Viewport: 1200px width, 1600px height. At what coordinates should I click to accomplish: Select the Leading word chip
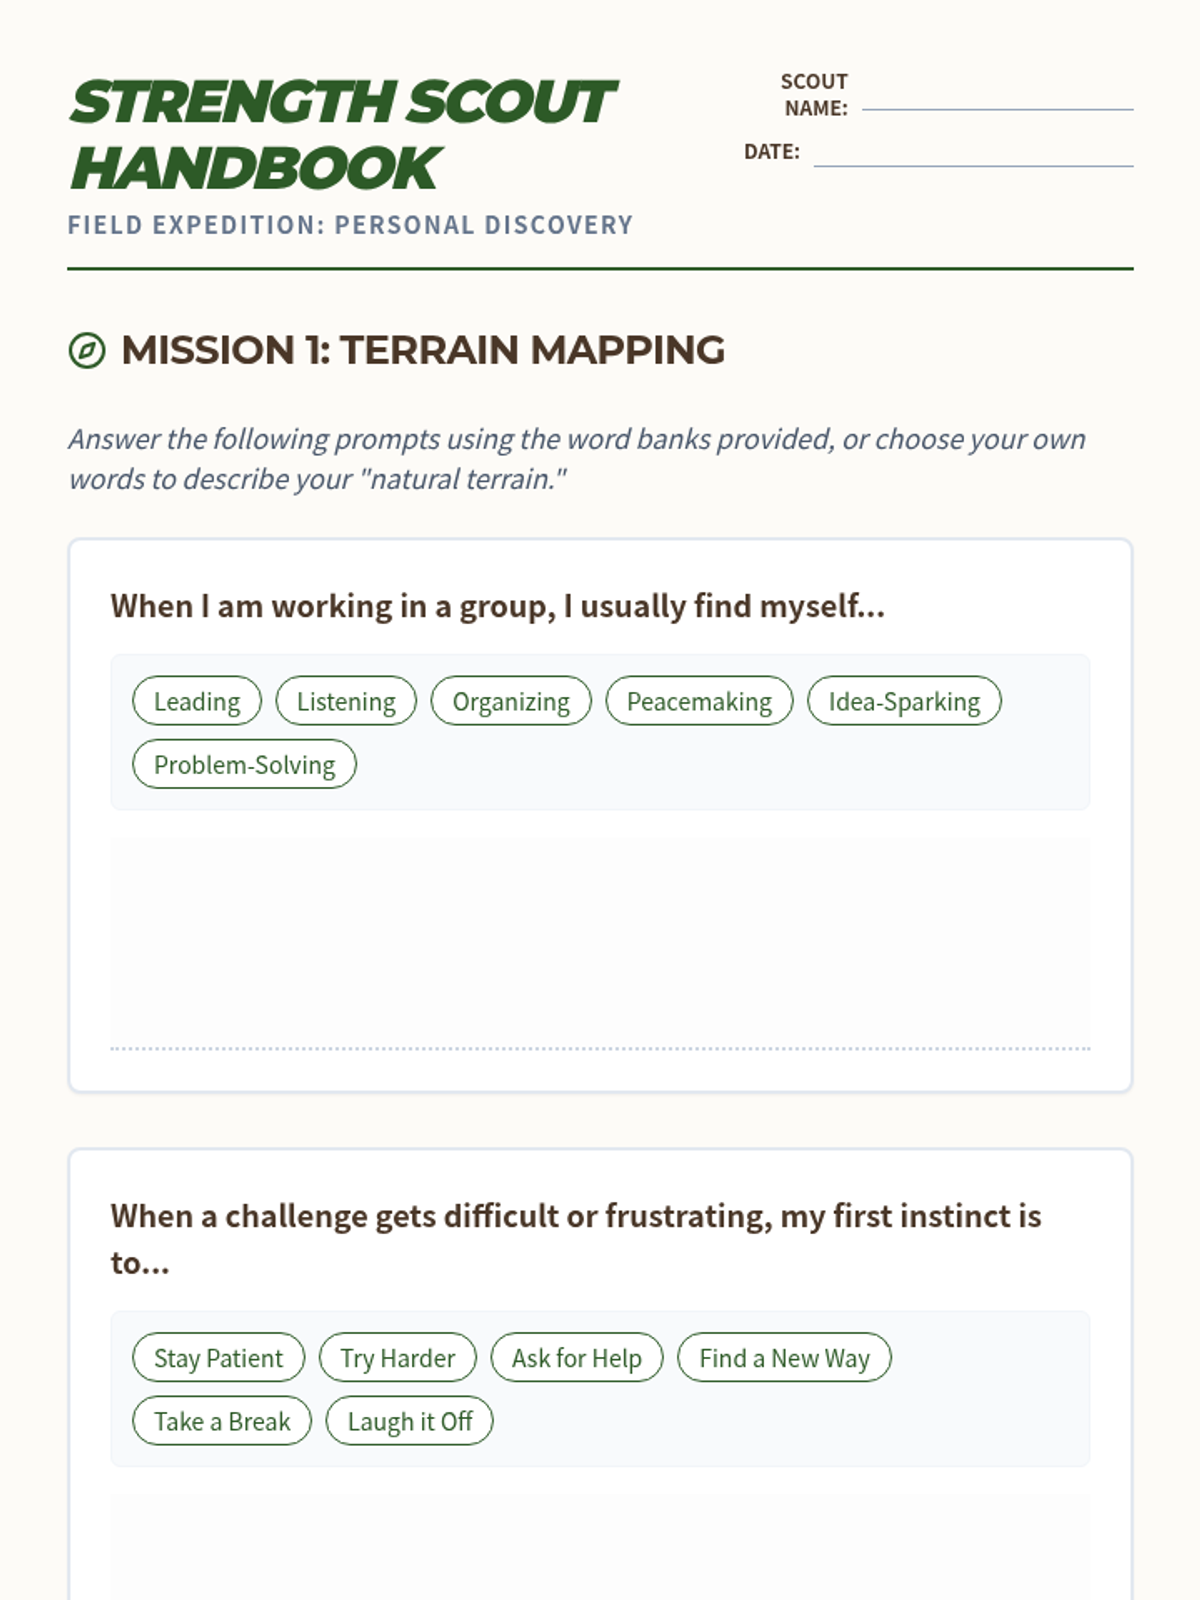(197, 701)
